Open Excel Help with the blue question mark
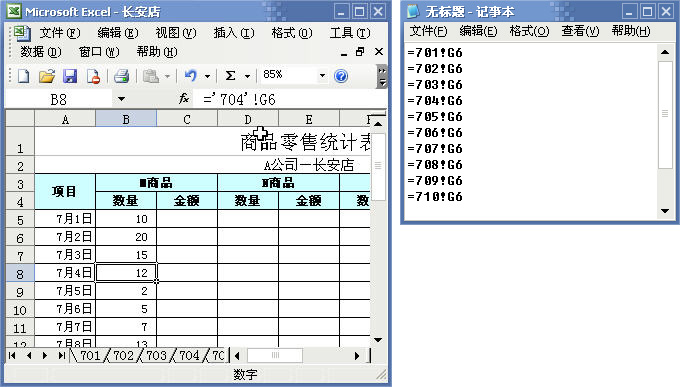The image size is (680, 387). 341,76
